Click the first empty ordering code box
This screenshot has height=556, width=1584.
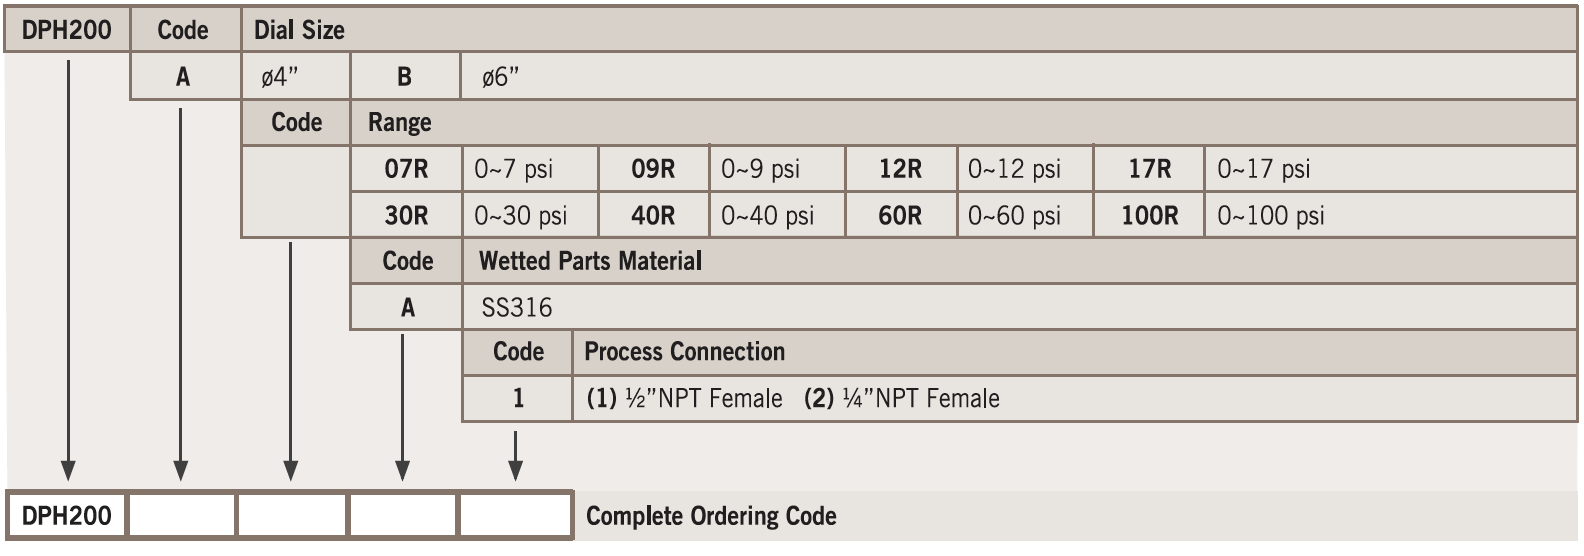pyautogui.click(x=181, y=516)
